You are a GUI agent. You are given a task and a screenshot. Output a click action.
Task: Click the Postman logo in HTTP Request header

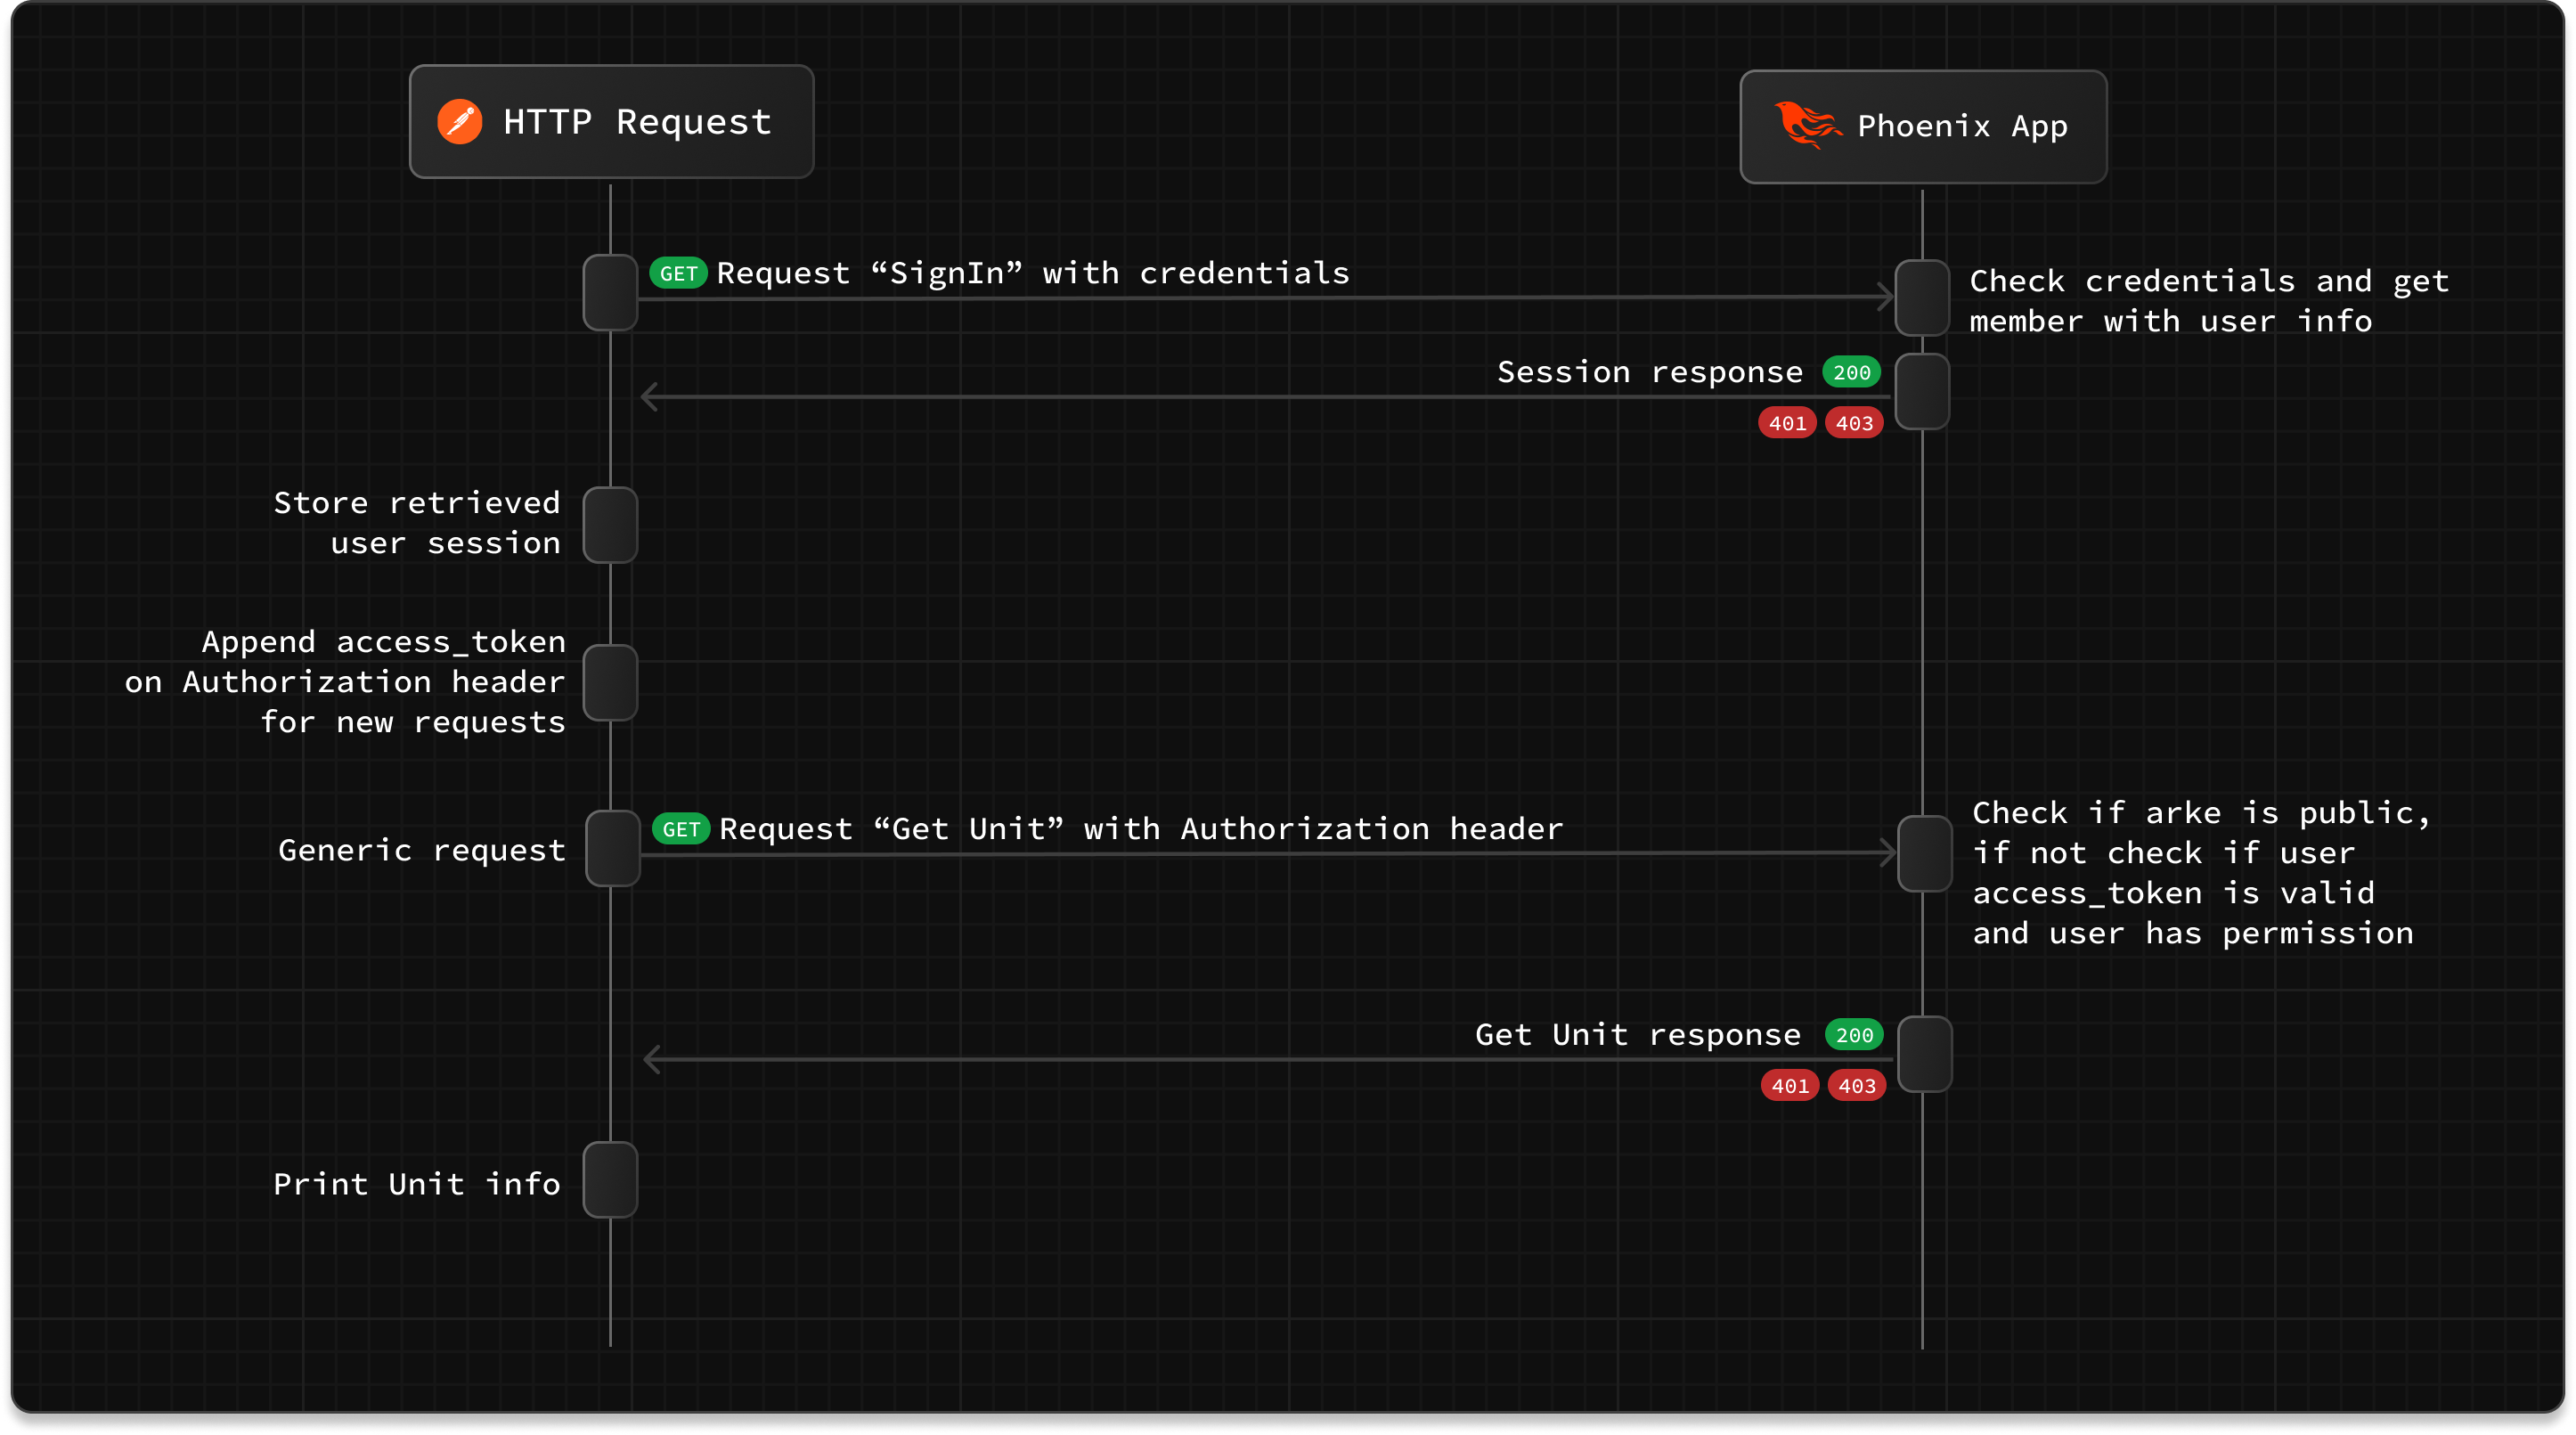click(x=460, y=122)
